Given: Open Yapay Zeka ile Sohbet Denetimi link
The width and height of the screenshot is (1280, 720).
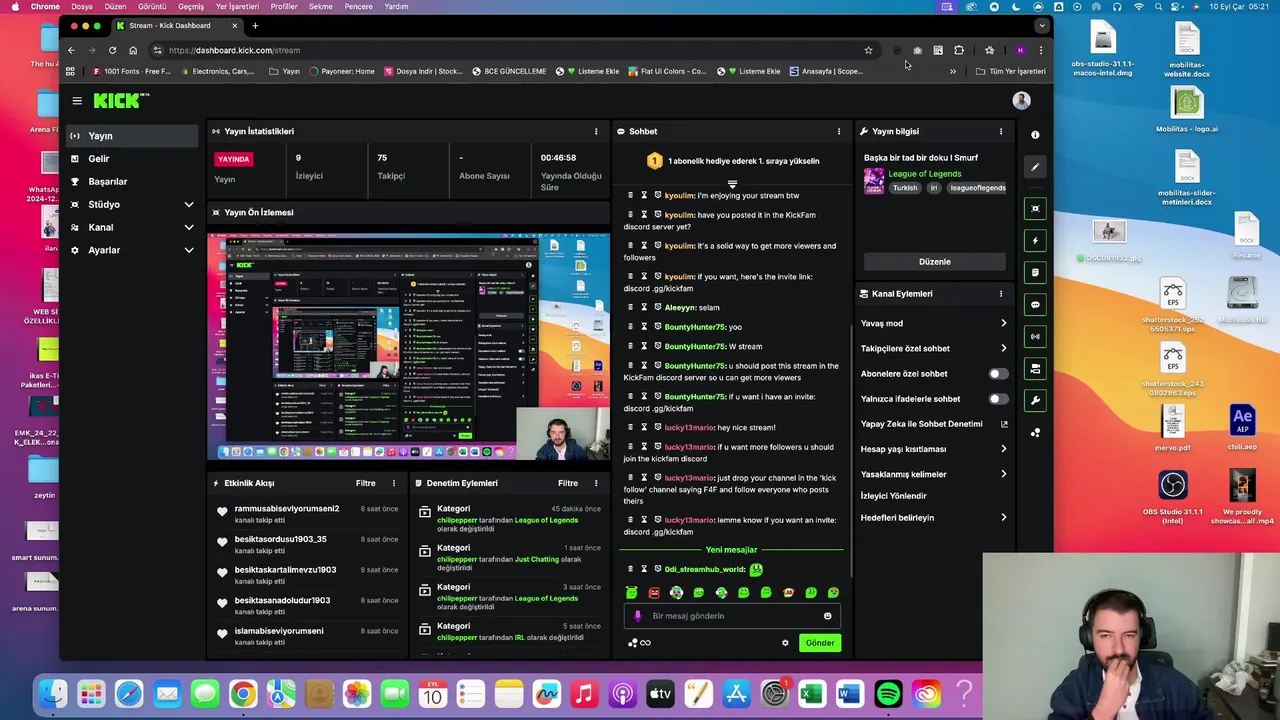Looking at the screenshot, I should pos(934,424).
